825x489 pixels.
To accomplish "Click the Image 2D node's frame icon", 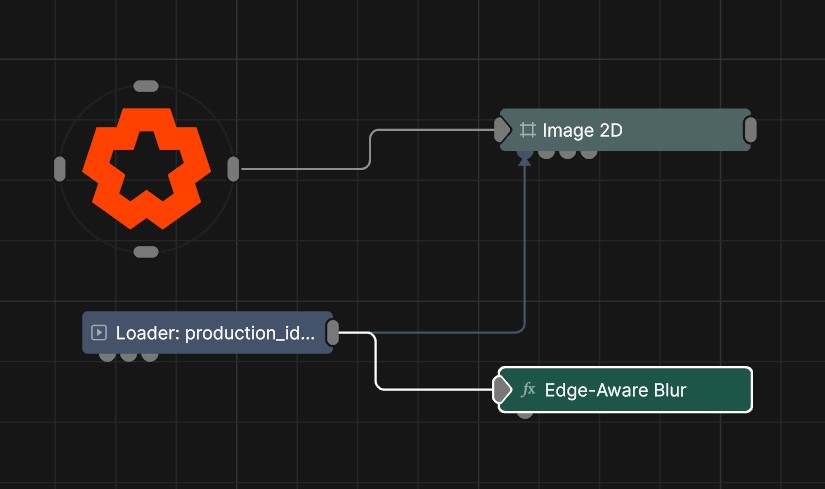I will pos(528,130).
